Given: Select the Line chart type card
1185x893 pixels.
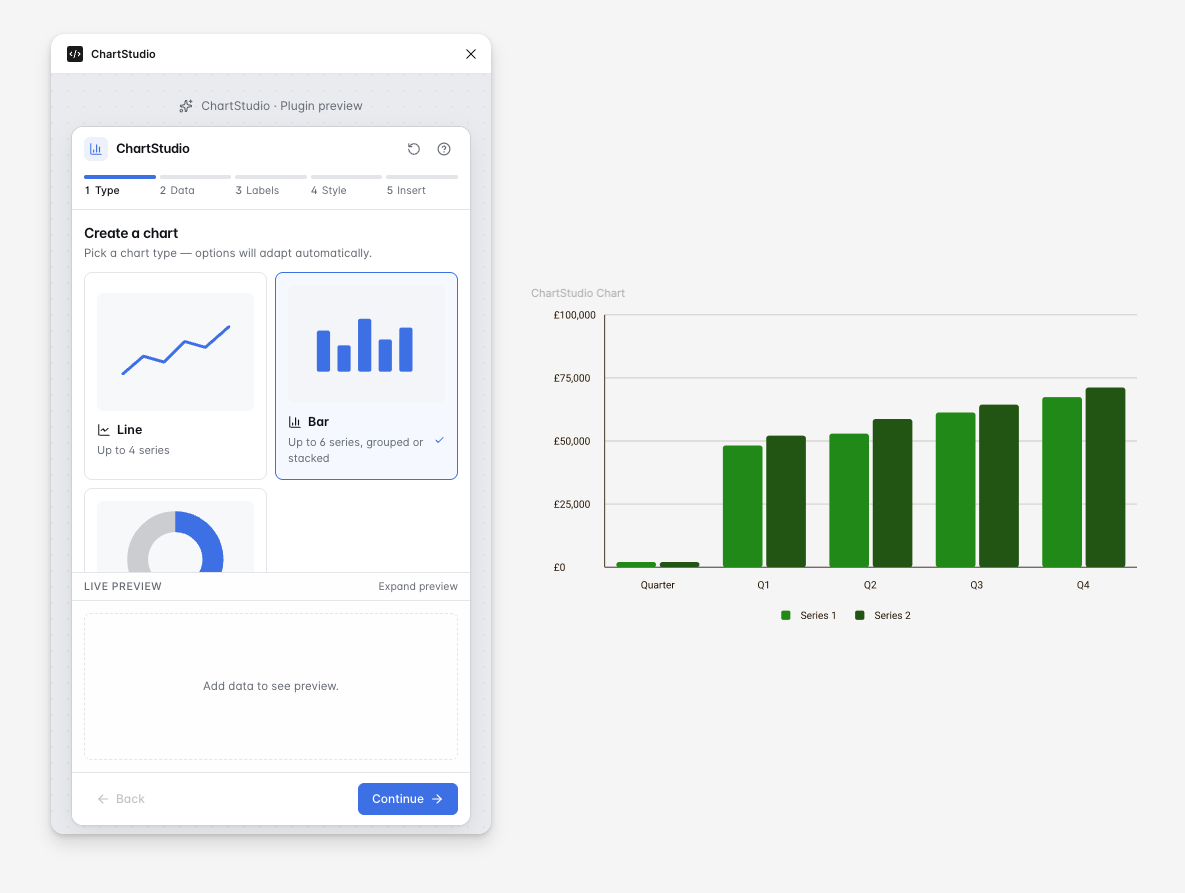Looking at the screenshot, I should pos(175,376).
